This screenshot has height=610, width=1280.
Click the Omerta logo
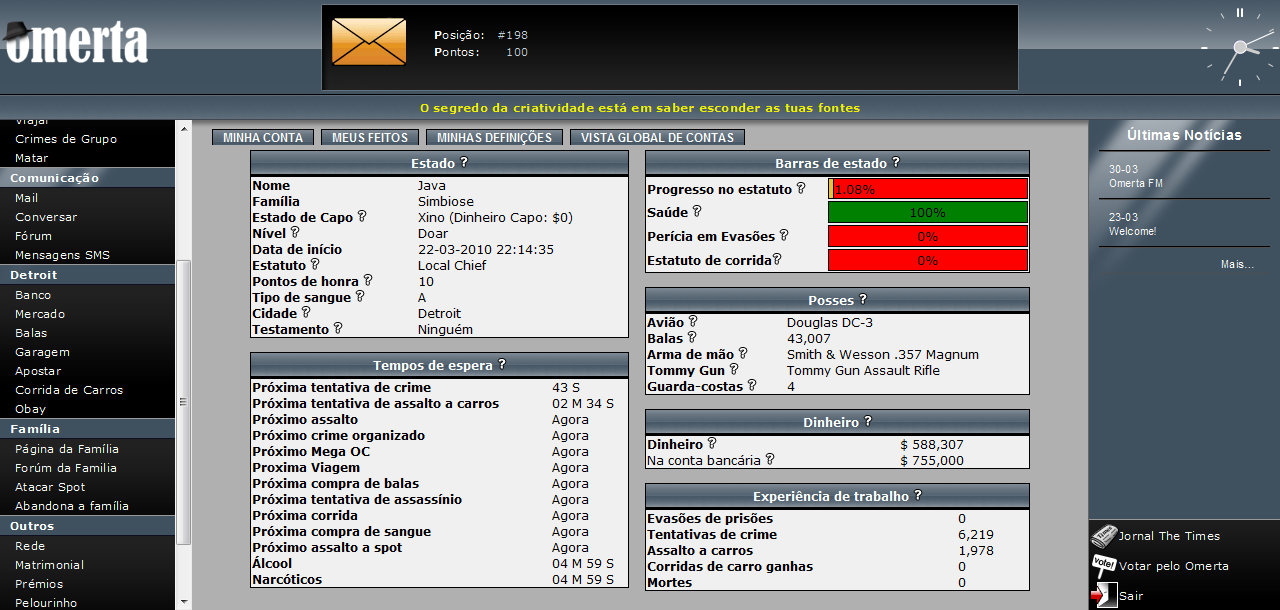click(x=76, y=41)
